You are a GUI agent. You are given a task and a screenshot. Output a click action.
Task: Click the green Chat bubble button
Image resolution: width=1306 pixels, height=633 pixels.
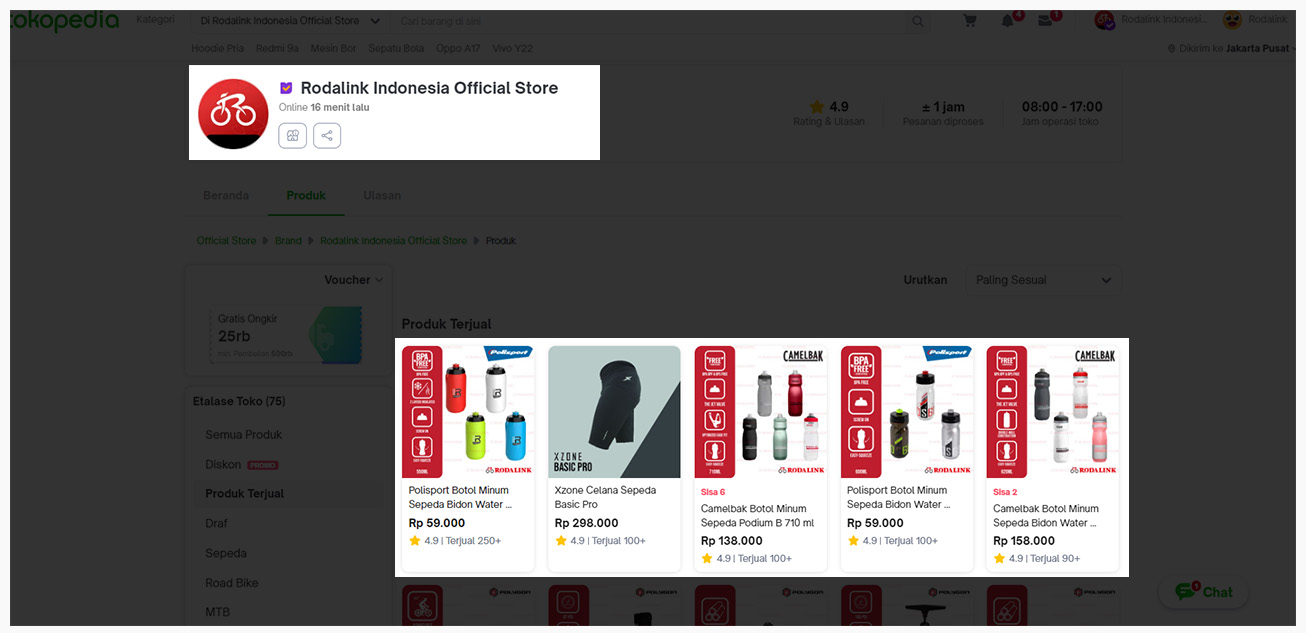(1202, 591)
